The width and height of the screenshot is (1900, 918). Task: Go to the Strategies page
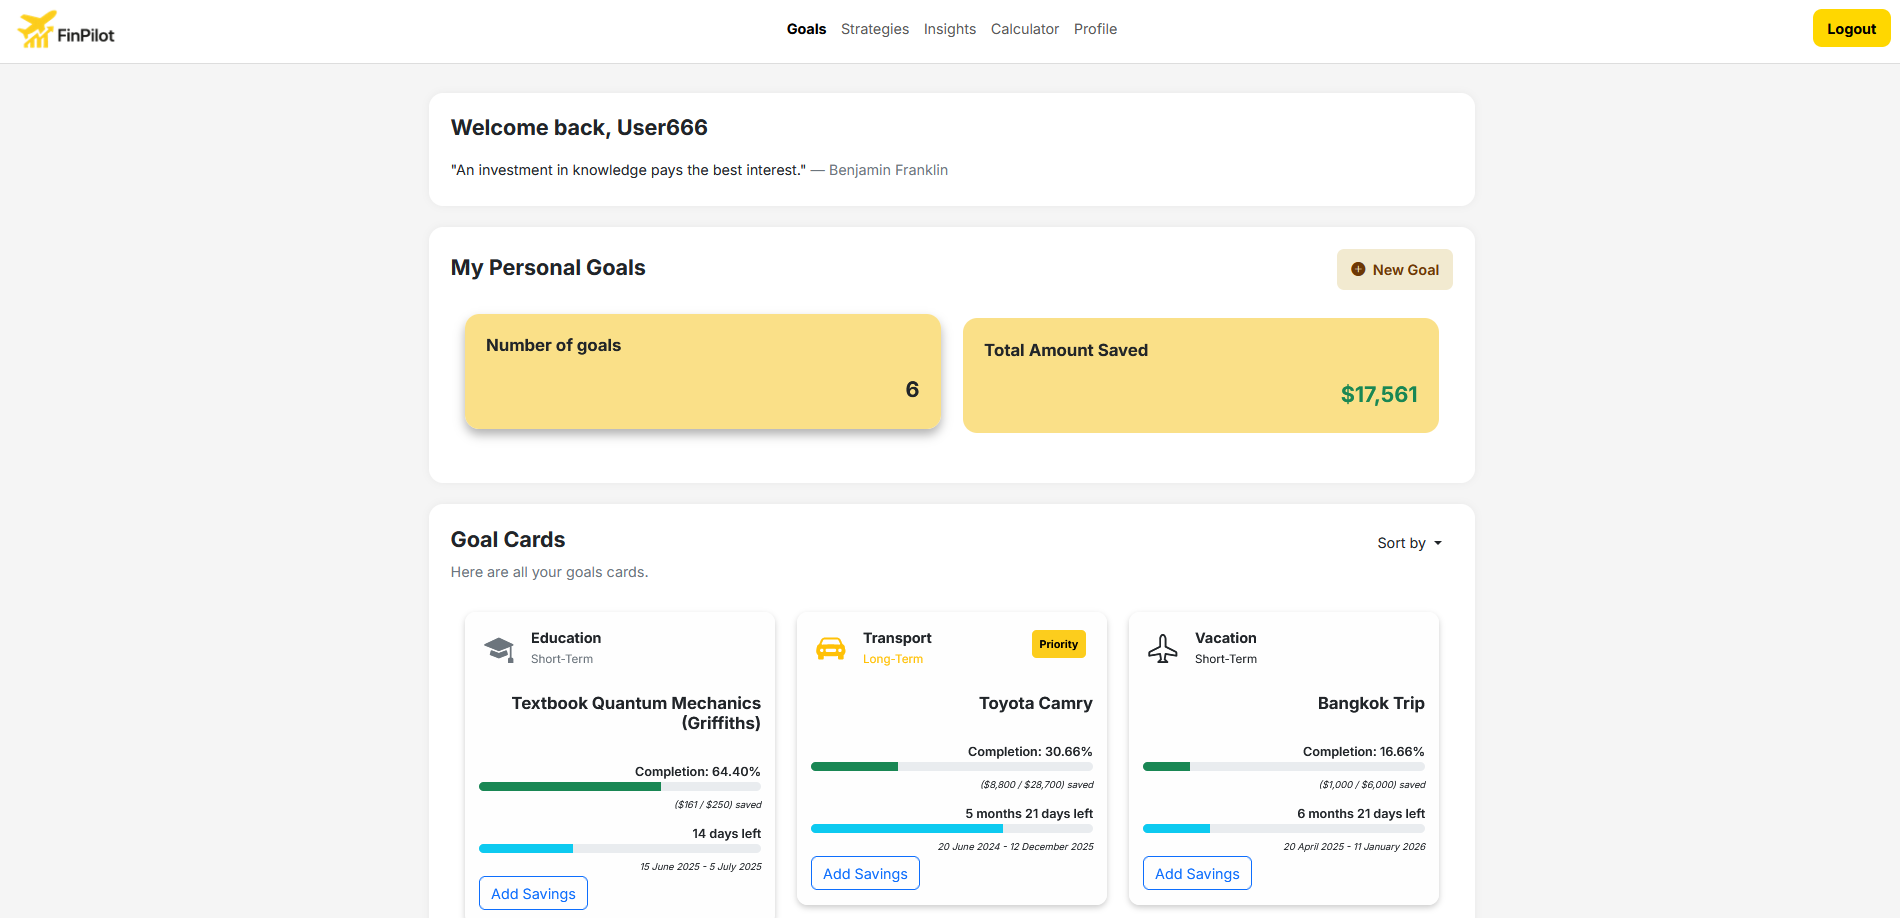875,29
